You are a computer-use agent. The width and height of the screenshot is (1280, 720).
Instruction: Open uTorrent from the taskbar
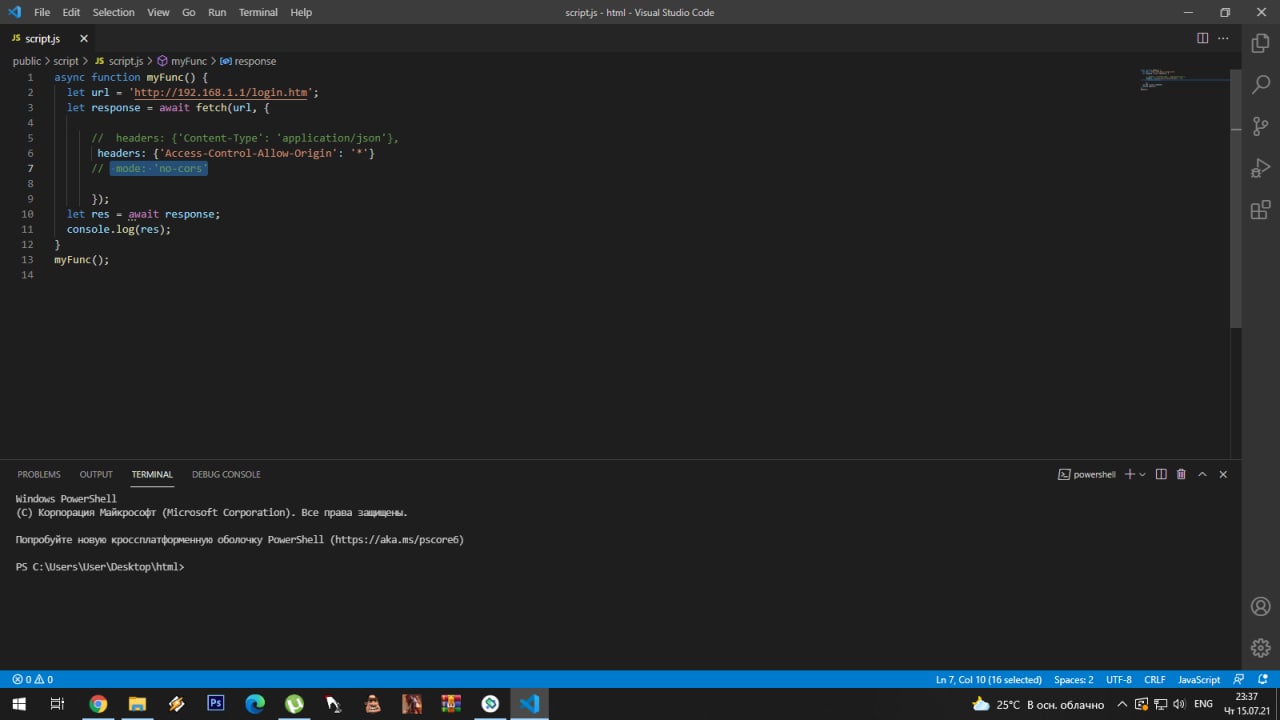294,704
